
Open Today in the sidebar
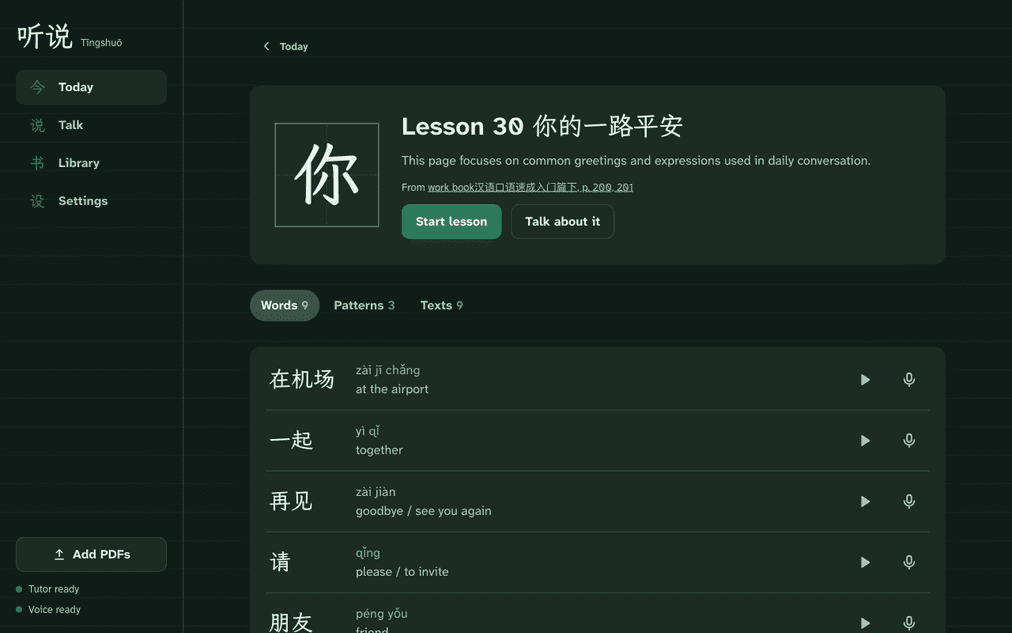91,87
